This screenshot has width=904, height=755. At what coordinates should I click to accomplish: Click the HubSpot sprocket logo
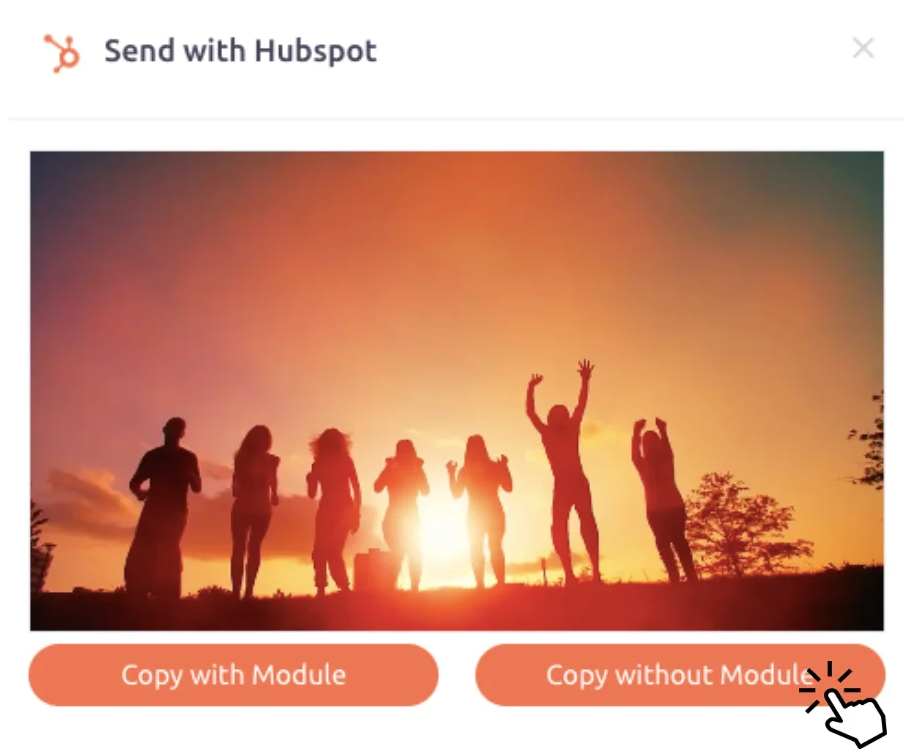[x=62, y=54]
